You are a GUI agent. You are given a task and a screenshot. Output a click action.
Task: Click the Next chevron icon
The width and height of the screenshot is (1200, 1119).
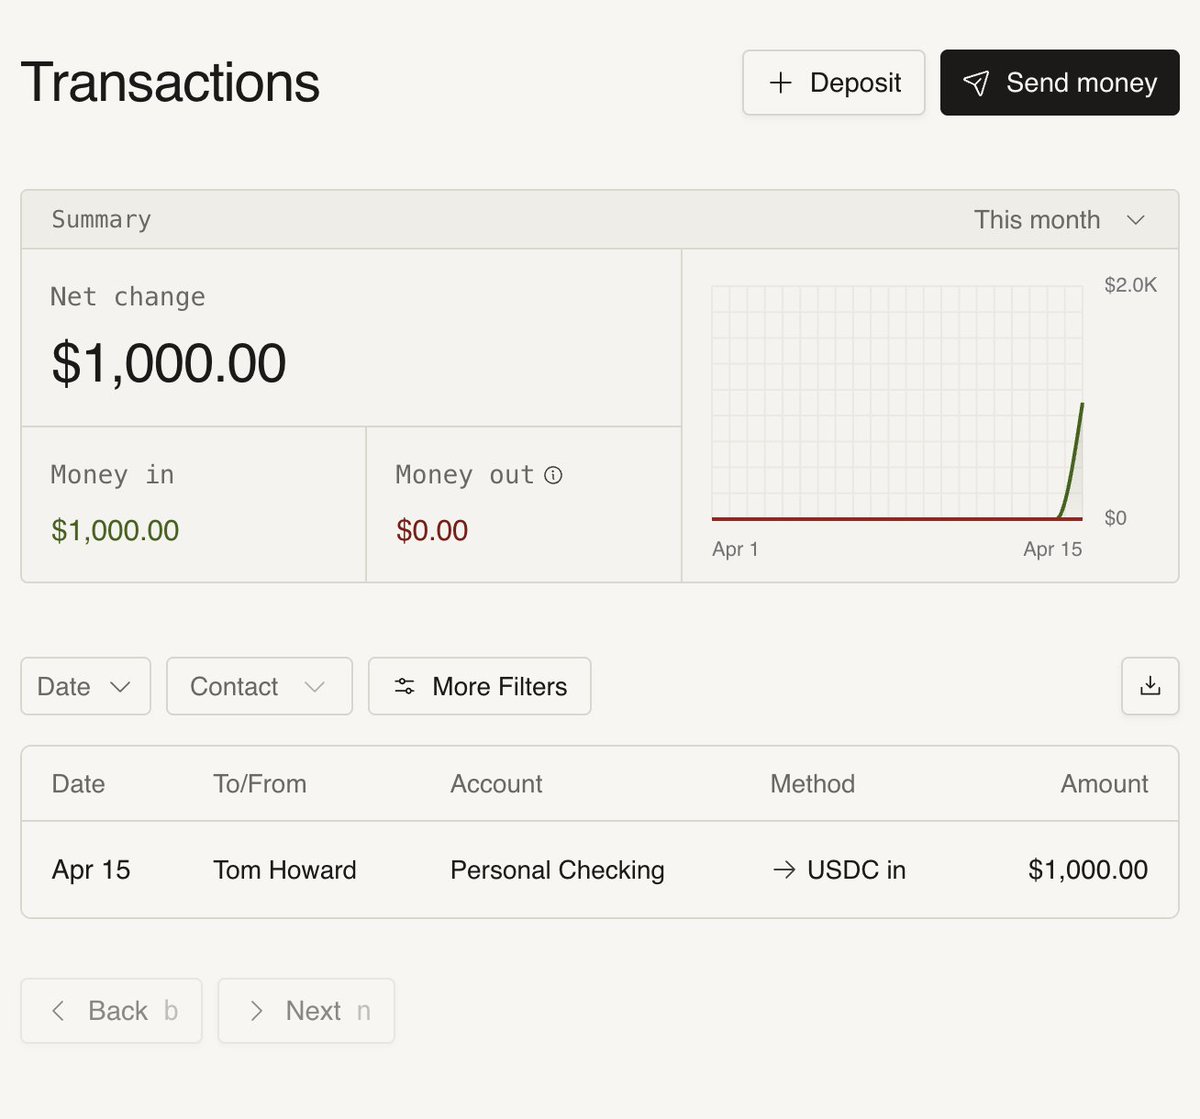coord(256,1011)
